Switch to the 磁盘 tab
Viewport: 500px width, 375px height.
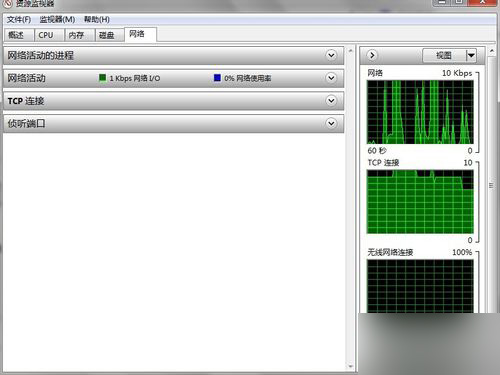110,35
